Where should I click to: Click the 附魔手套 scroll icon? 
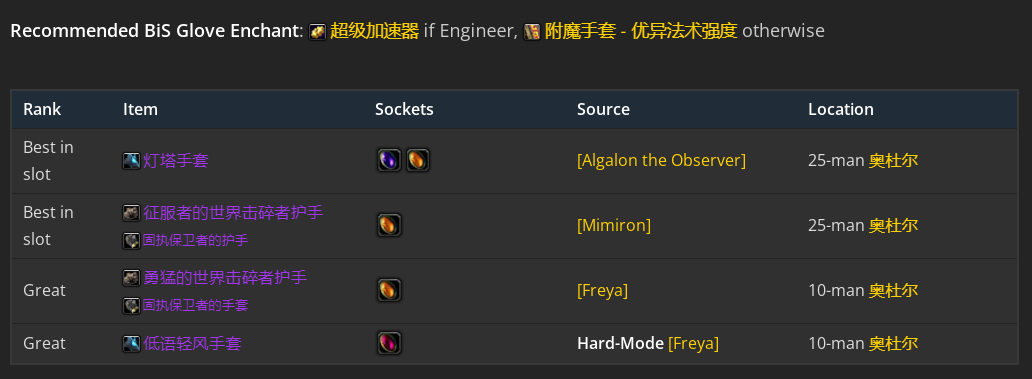[532, 32]
